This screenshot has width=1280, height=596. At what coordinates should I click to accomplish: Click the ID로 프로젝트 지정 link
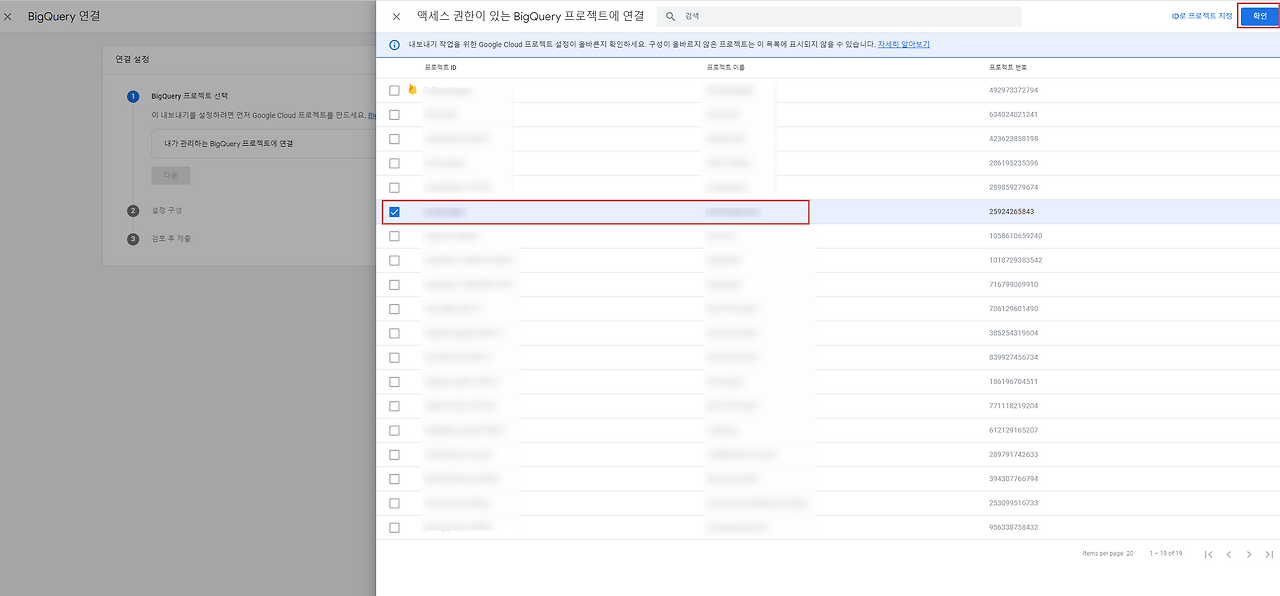(1202, 17)
